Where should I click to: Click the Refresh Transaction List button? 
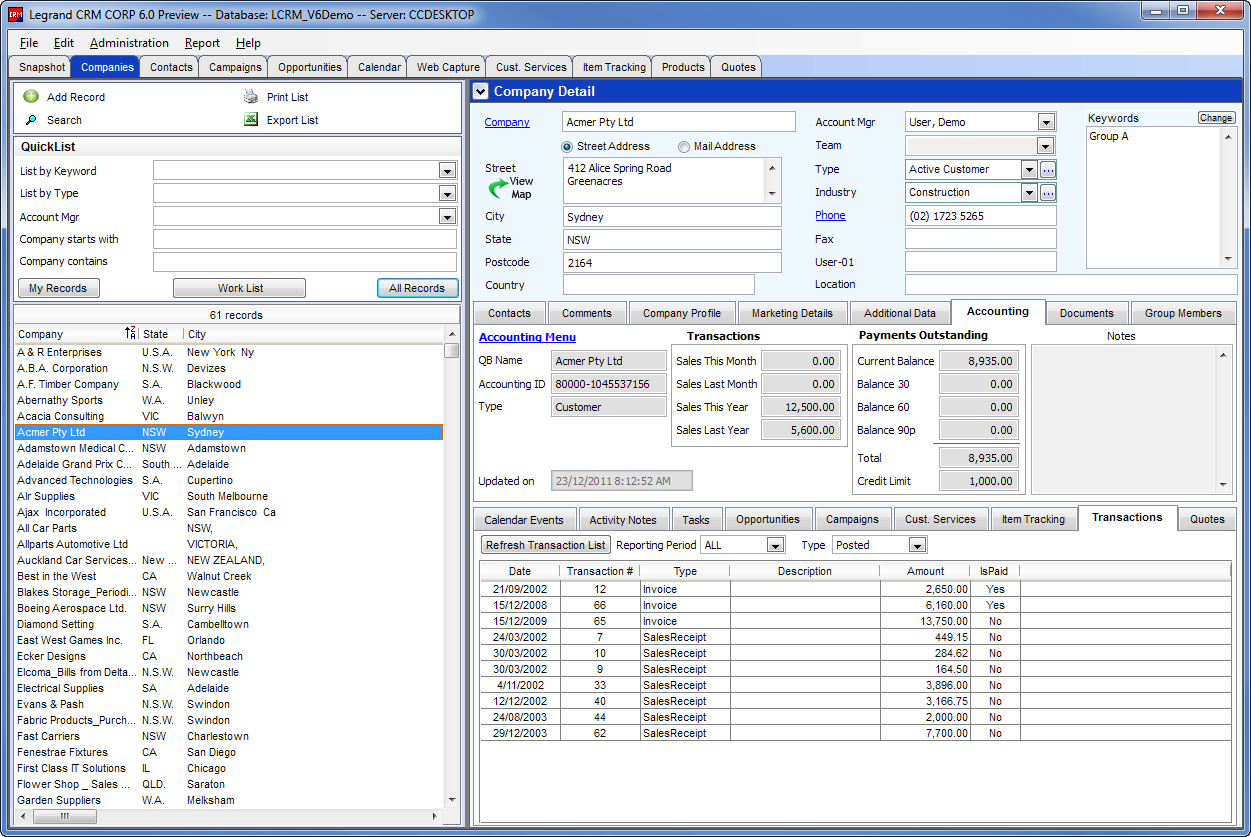point(546,545)
